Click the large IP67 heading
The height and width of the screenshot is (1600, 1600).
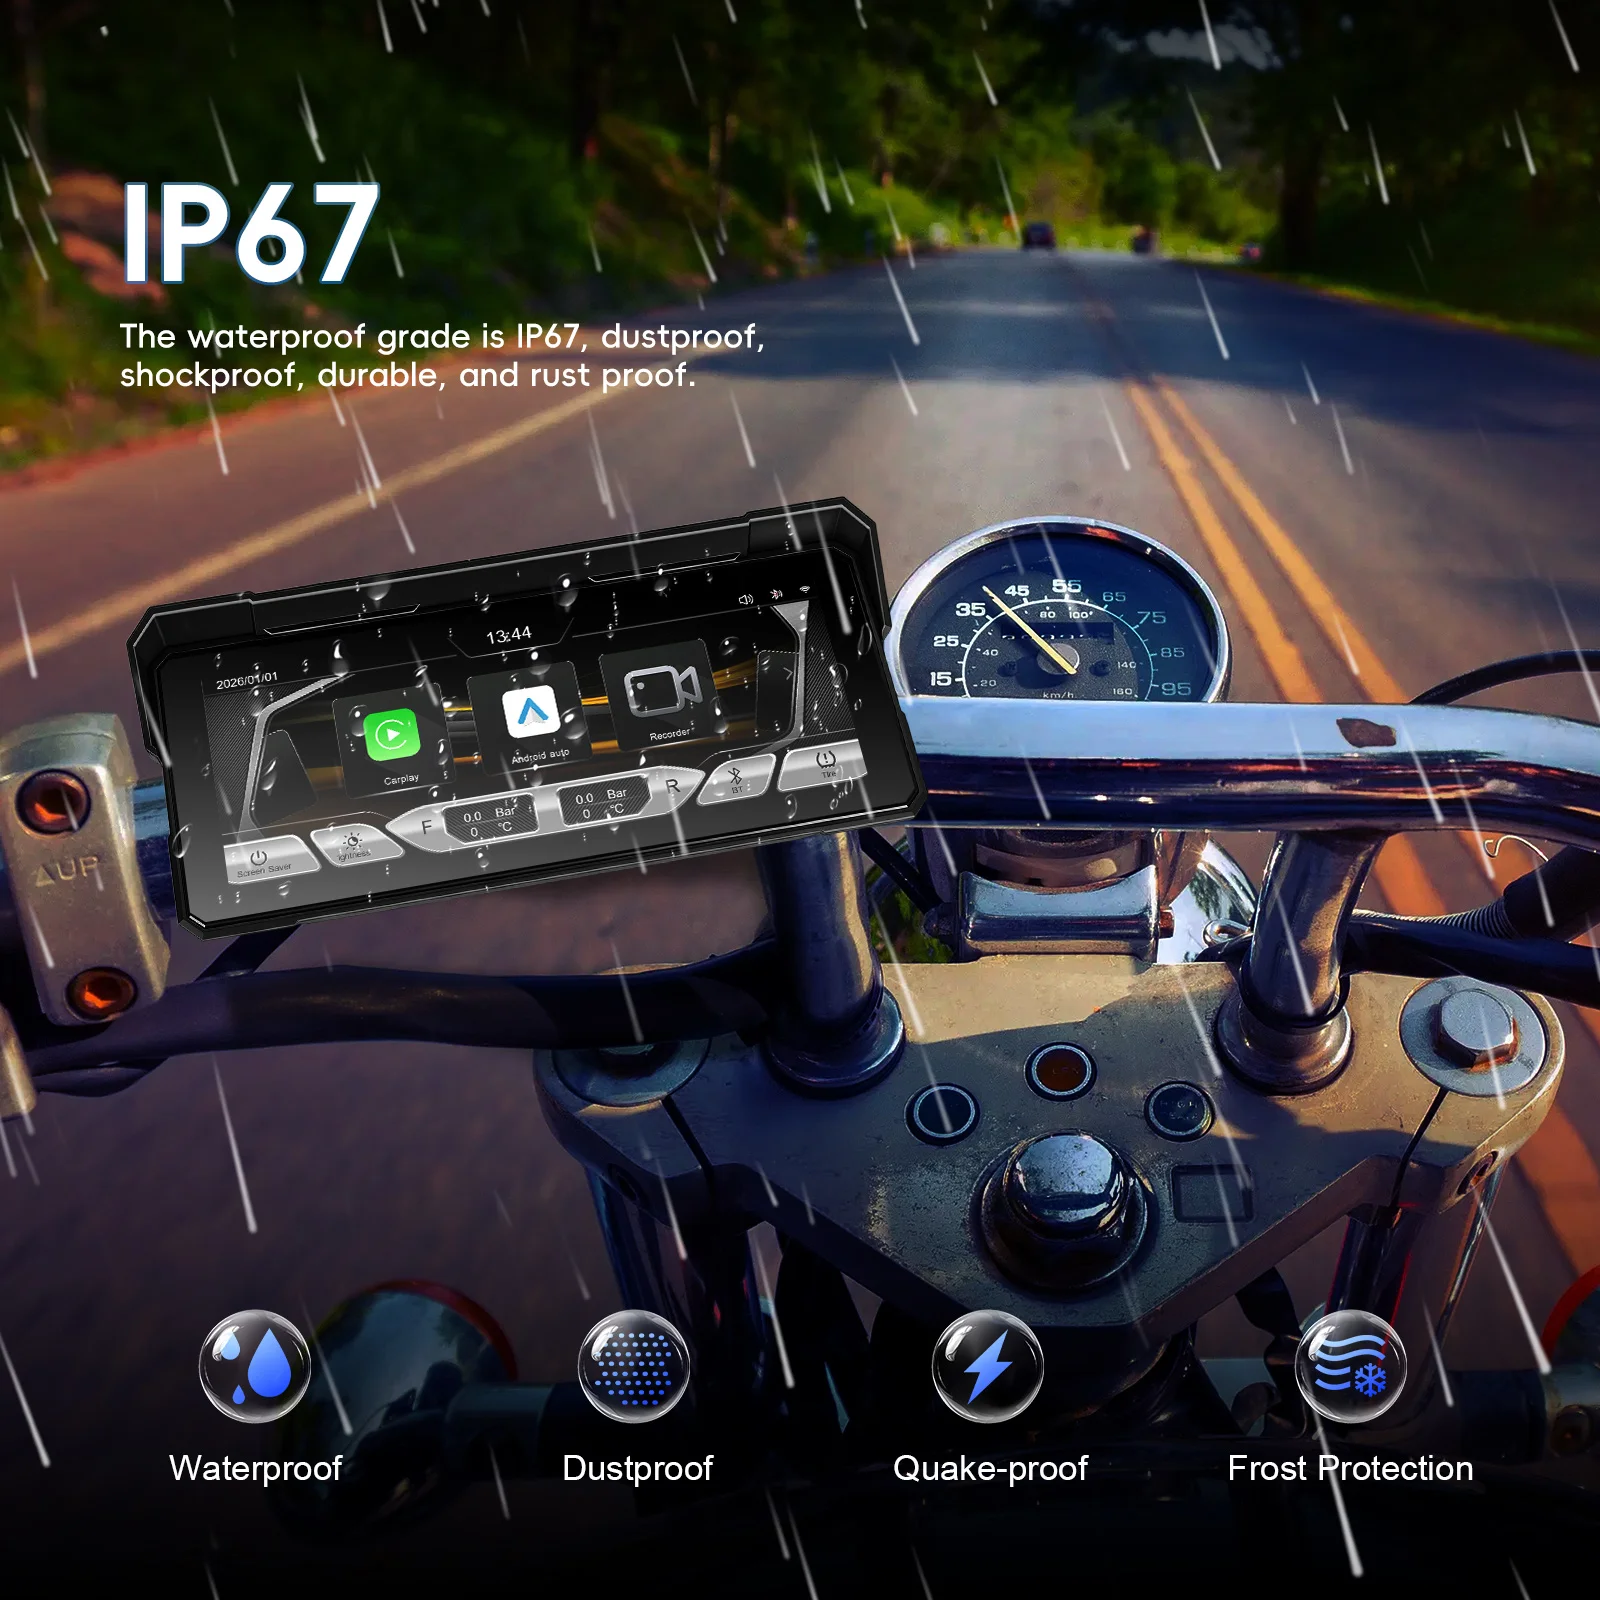pyautogui.click(x=249, y=234)
